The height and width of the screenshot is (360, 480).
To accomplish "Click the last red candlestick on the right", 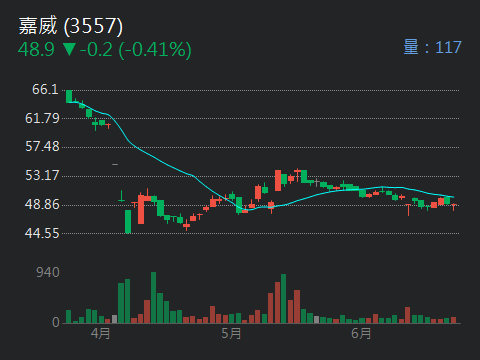I will (454, 207).
